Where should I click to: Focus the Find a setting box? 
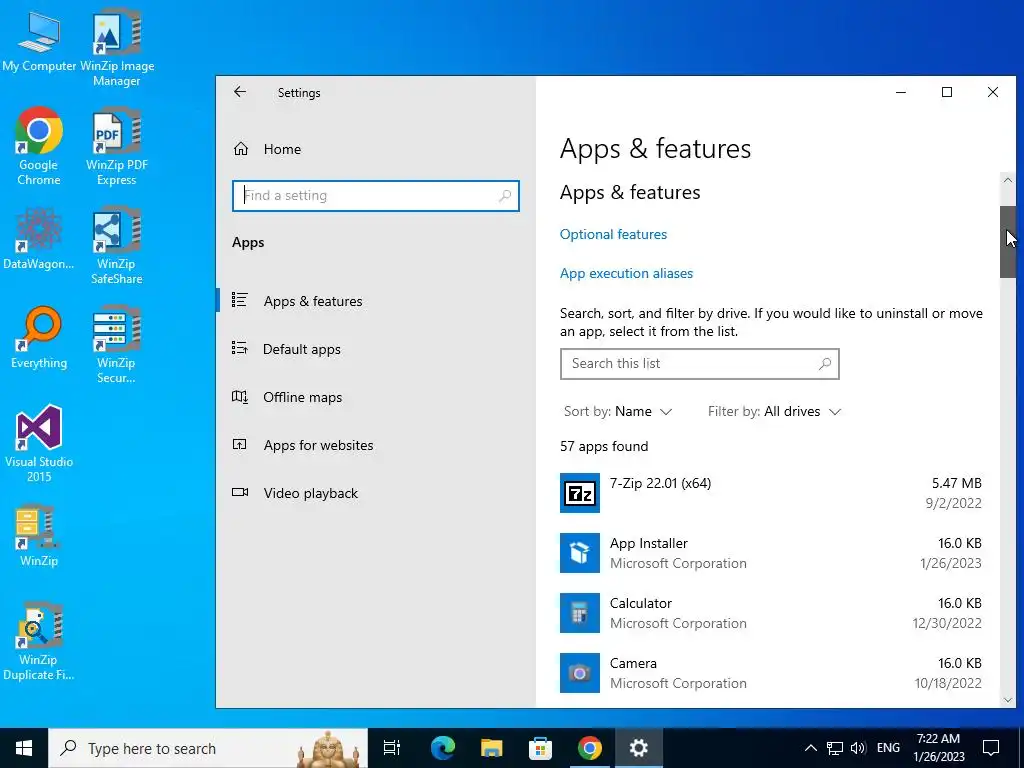tap(376, 196)
